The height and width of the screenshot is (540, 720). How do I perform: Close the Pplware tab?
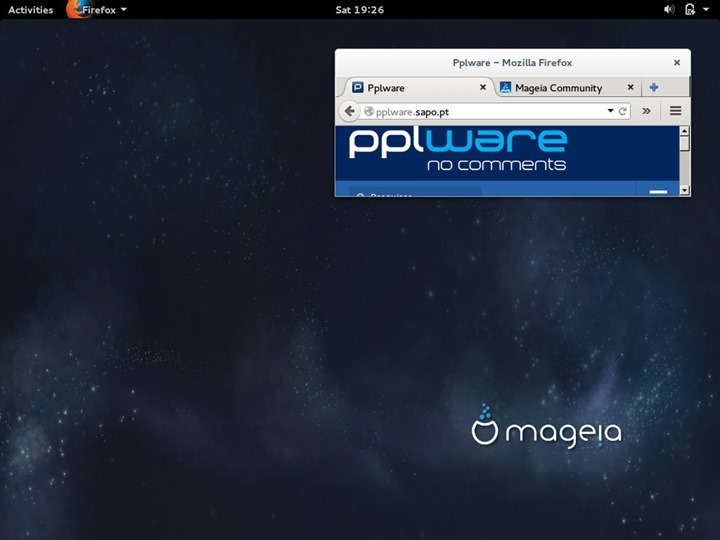point(483,87)
